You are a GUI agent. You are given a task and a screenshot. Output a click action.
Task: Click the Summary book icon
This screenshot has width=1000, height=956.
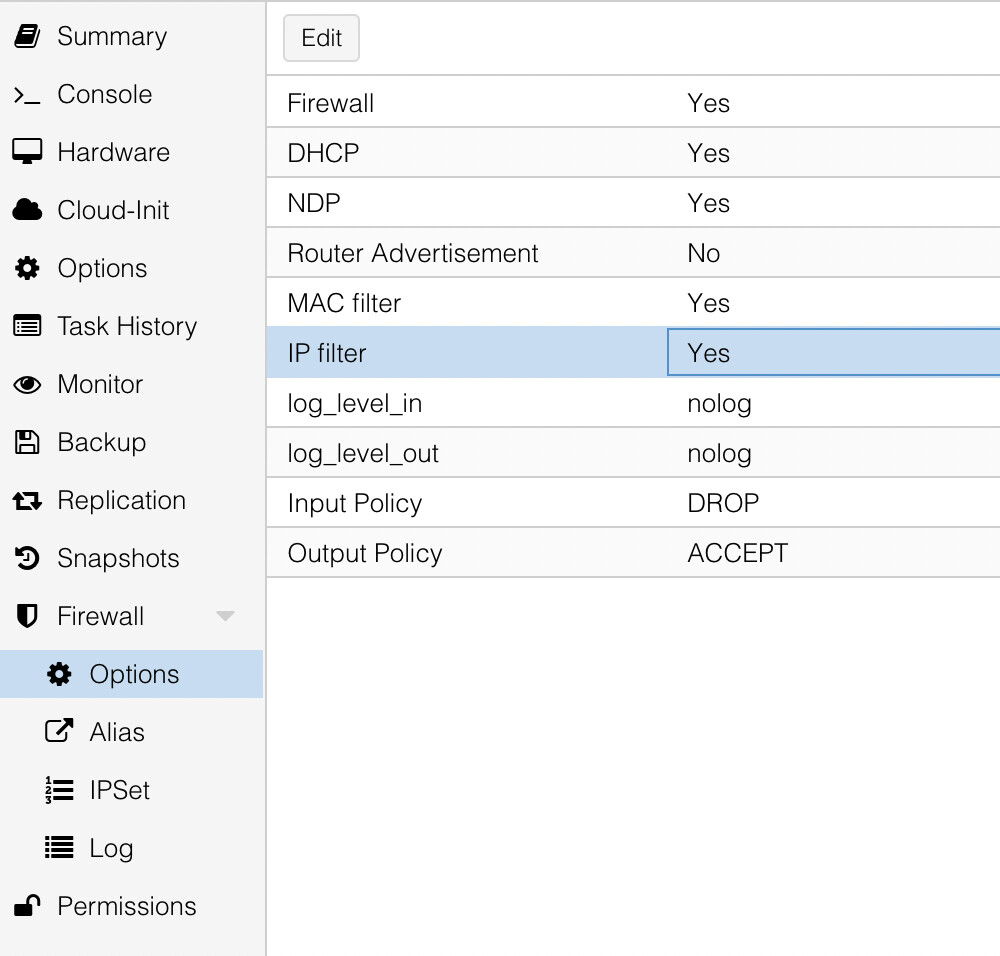click(27, 37)
